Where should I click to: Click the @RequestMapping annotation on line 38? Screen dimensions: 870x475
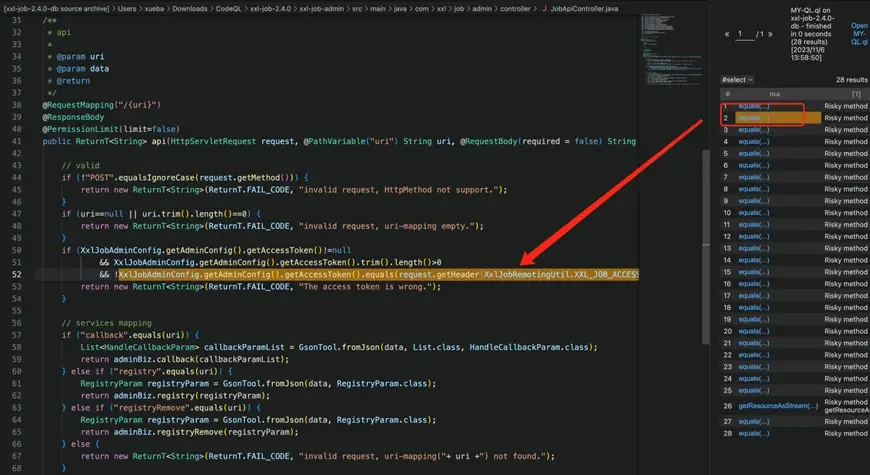click(x=102, y=105)
